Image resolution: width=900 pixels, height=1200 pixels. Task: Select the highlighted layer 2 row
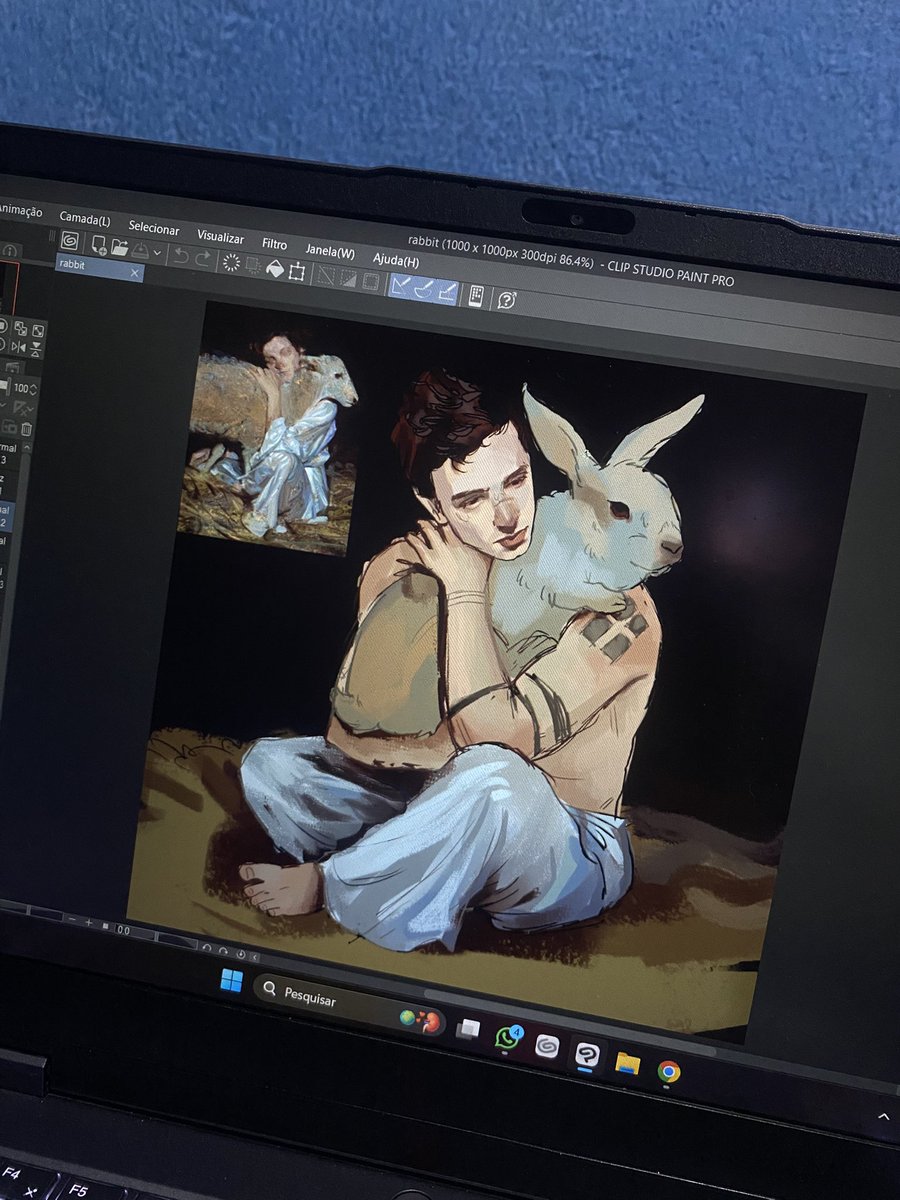click(x=6, y=516)
